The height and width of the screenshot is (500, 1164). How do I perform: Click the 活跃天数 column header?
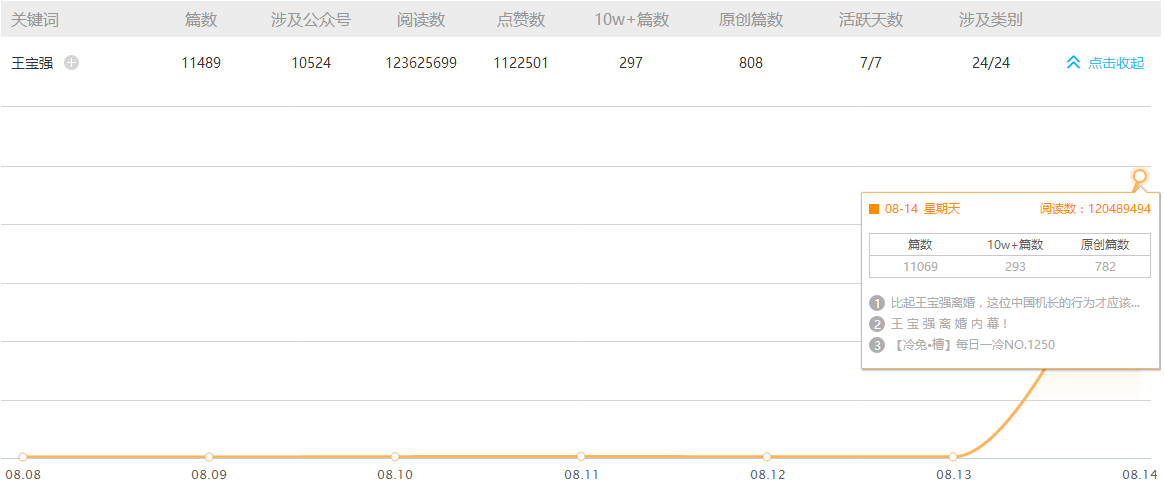871,20
